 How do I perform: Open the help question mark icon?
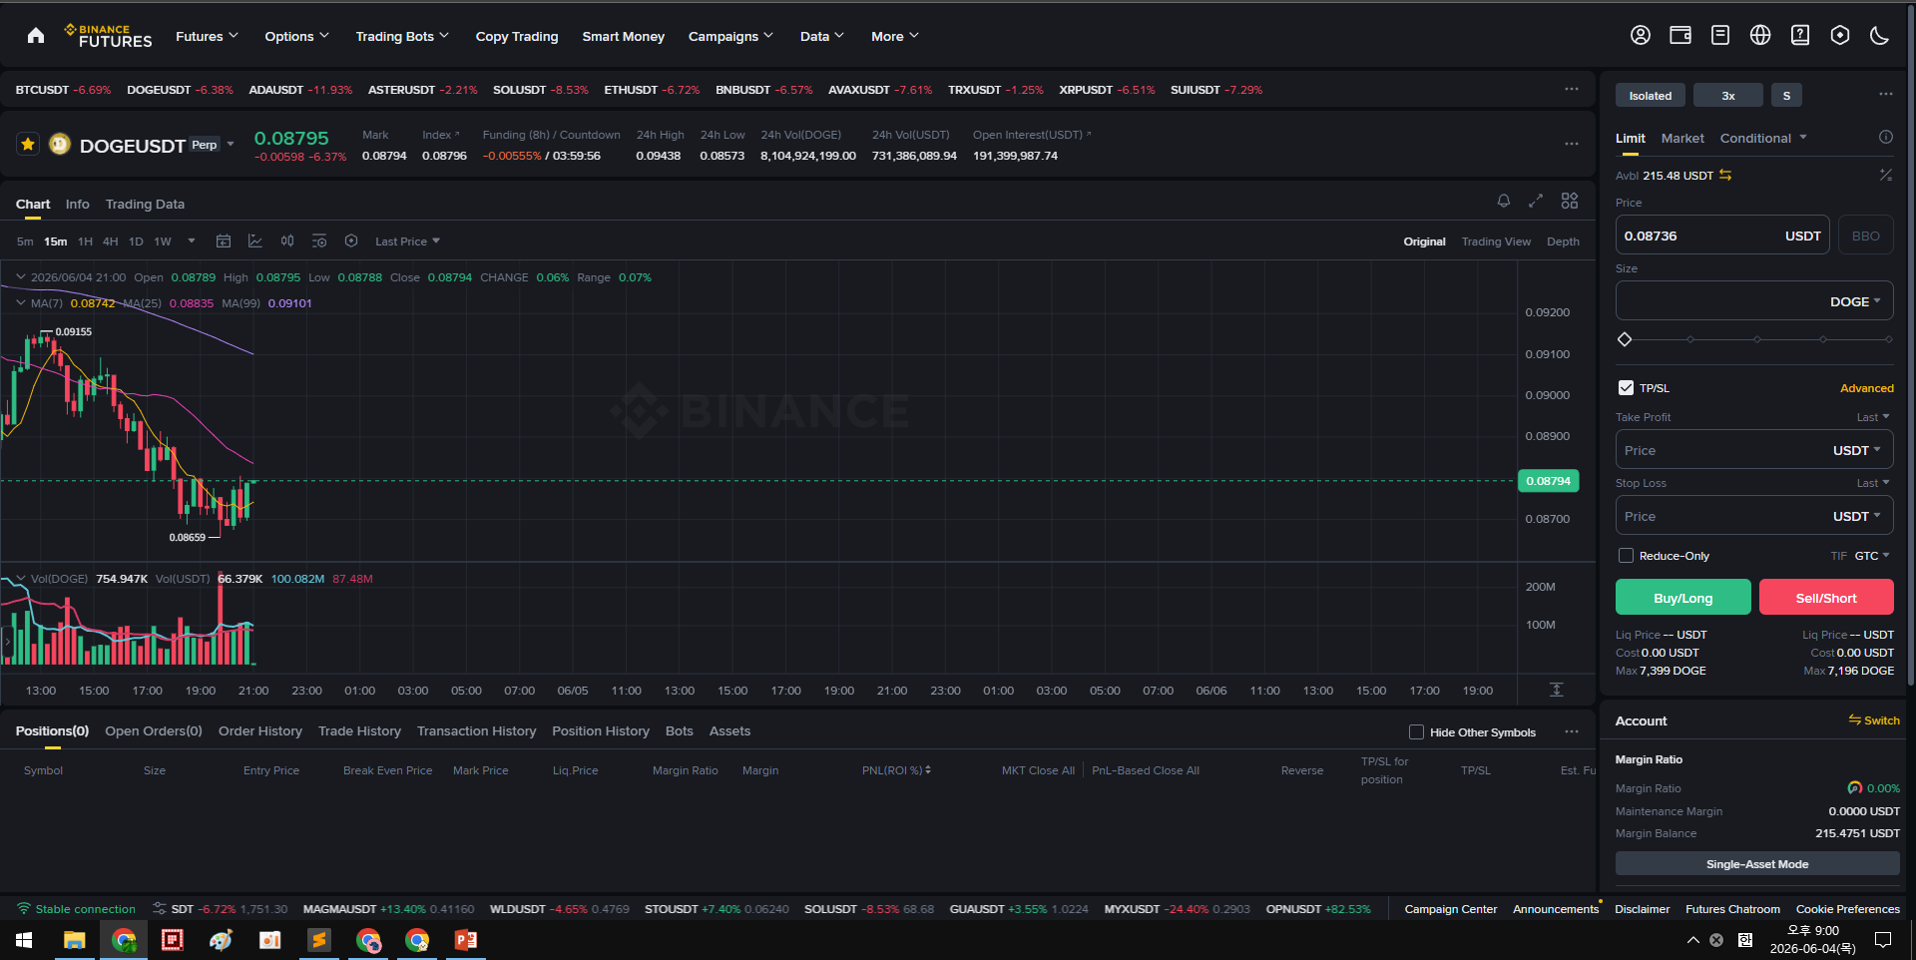[1800, 36]
